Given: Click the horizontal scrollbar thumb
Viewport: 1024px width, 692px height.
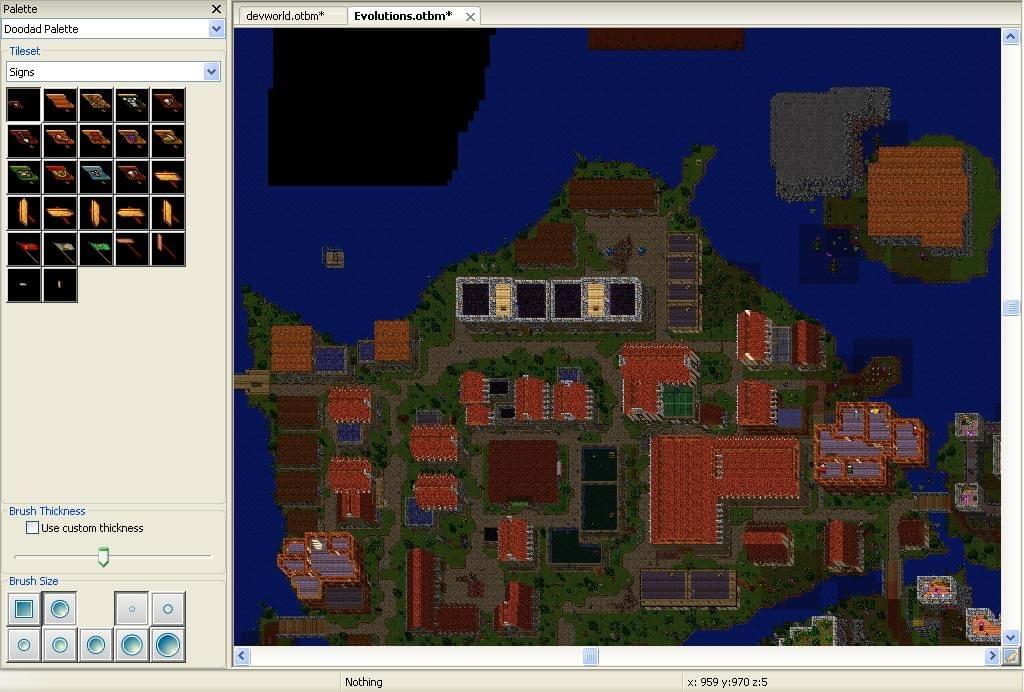Looking at the screenshot, I should (x=590, y=655).
